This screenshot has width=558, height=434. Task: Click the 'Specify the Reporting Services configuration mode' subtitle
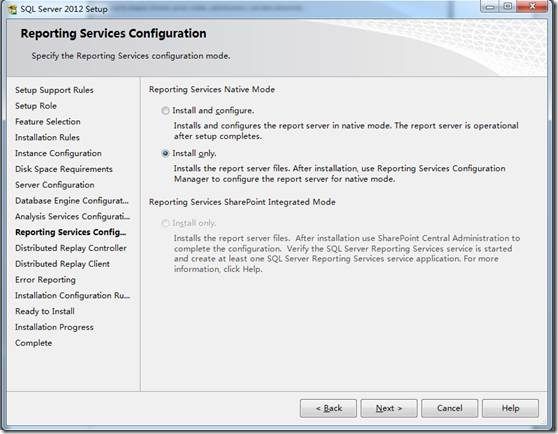pyautogui.click(x=131, y=56)
